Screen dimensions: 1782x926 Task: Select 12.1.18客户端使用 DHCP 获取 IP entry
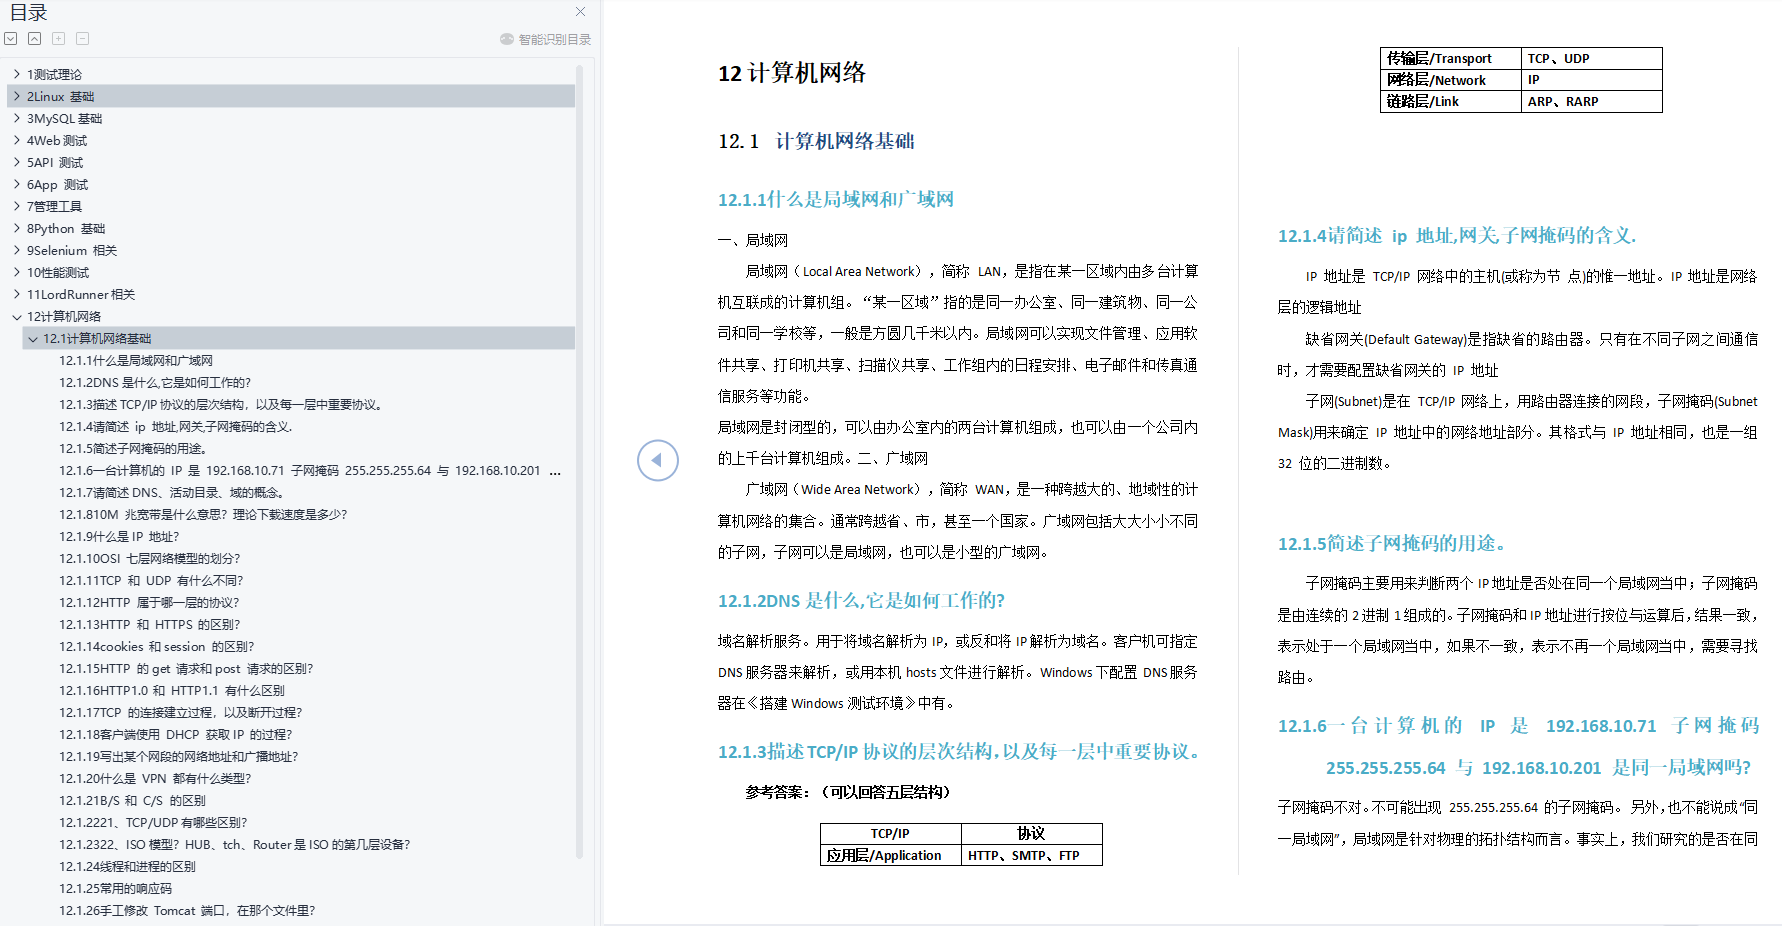(176, 734)
